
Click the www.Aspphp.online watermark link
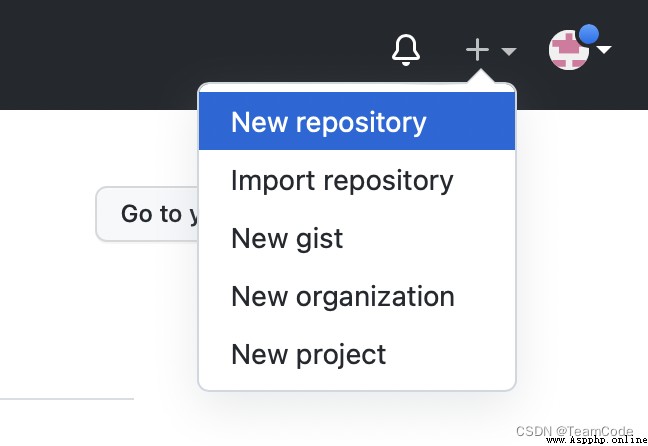point(597,440)
